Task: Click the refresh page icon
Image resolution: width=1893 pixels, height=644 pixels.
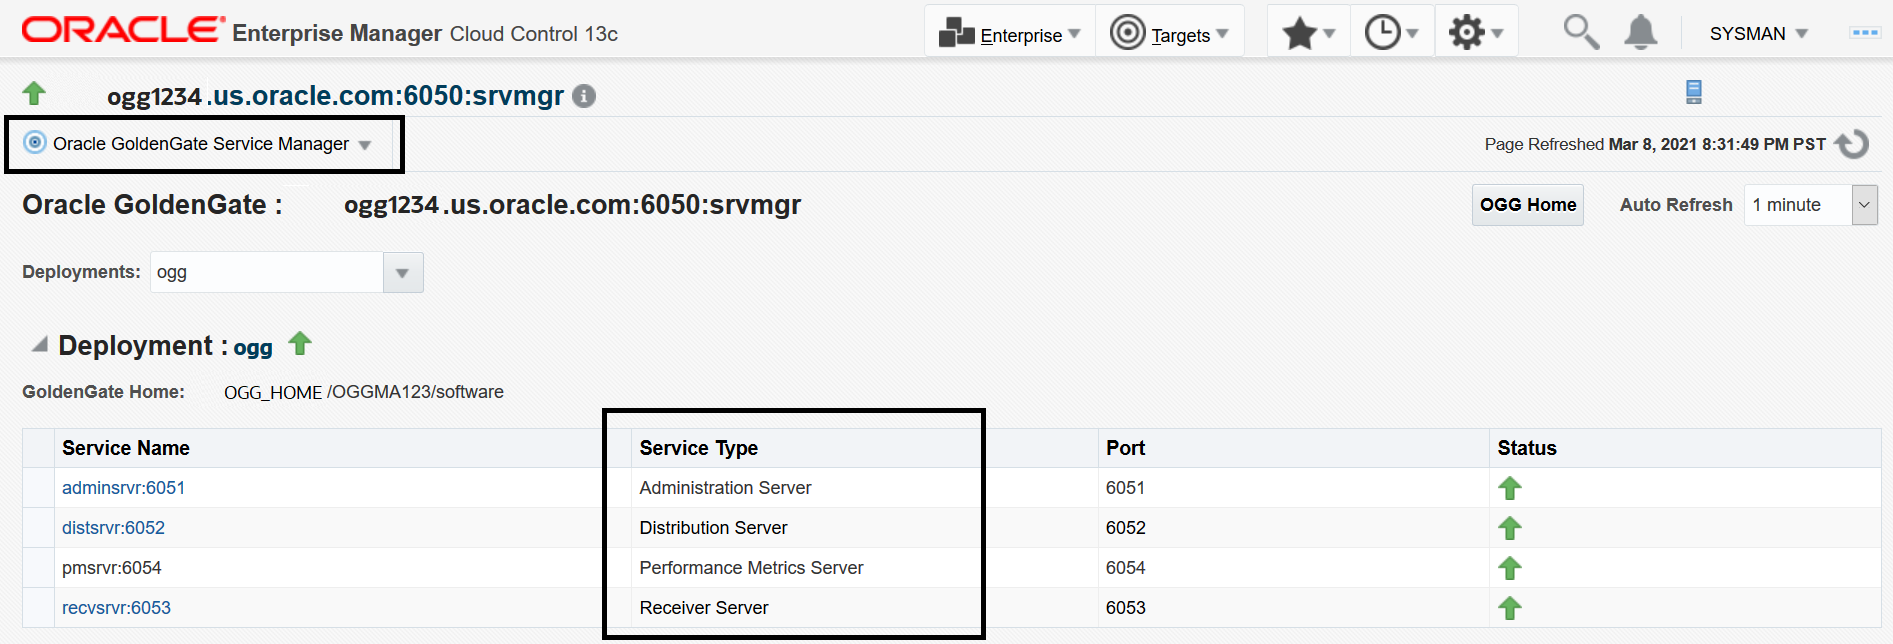Action: 1852,144
